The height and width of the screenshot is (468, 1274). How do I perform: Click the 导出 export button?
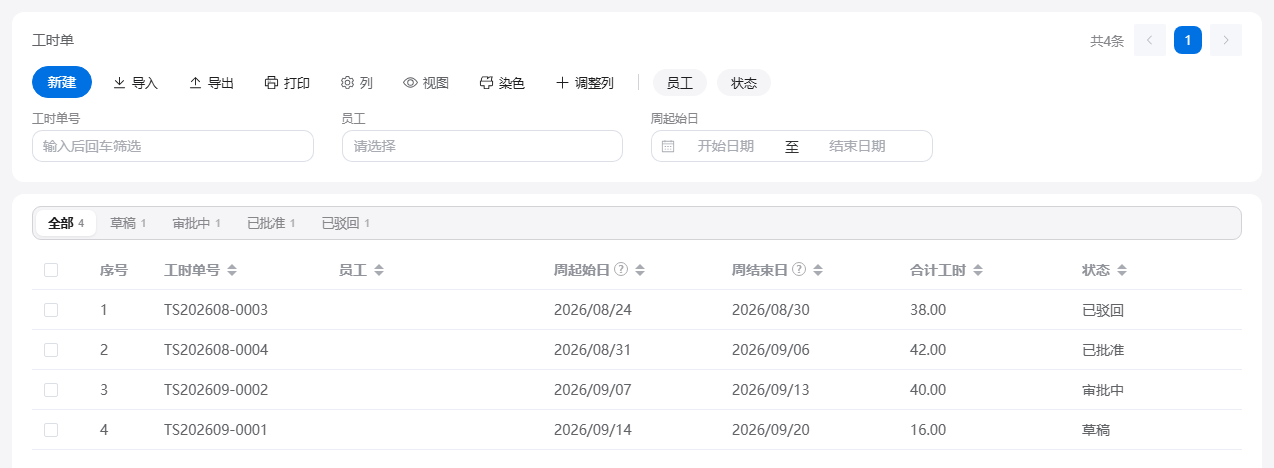pos(211,83)
